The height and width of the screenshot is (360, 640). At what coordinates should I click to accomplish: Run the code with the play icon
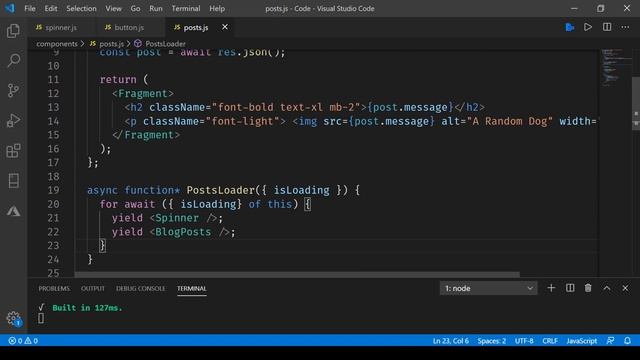click(588, 27)
